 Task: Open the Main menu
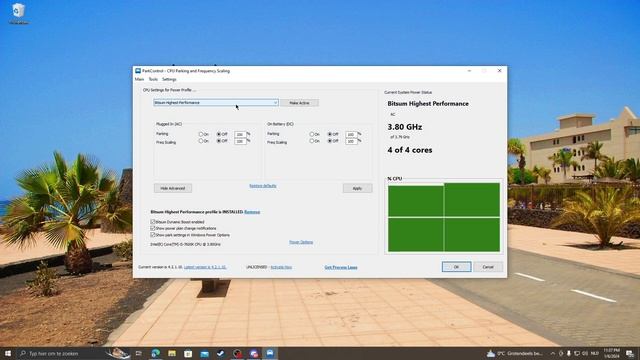click(139, 79)
